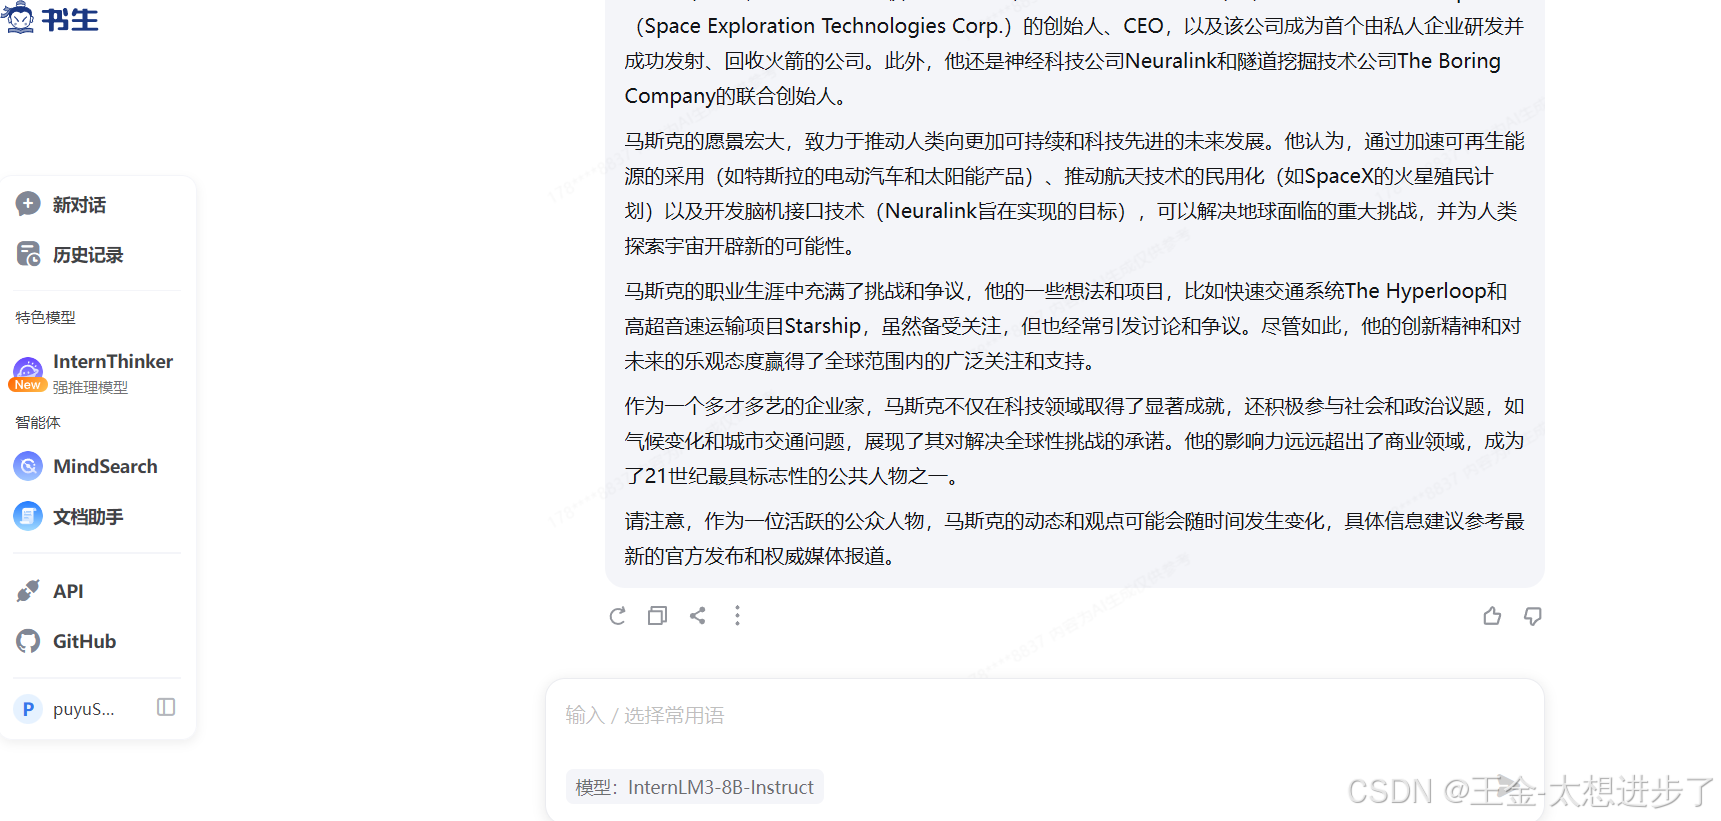Click the orange New badge
Image resolution: width=1721 pixels, height=821 pixels.
coord(28,385)
